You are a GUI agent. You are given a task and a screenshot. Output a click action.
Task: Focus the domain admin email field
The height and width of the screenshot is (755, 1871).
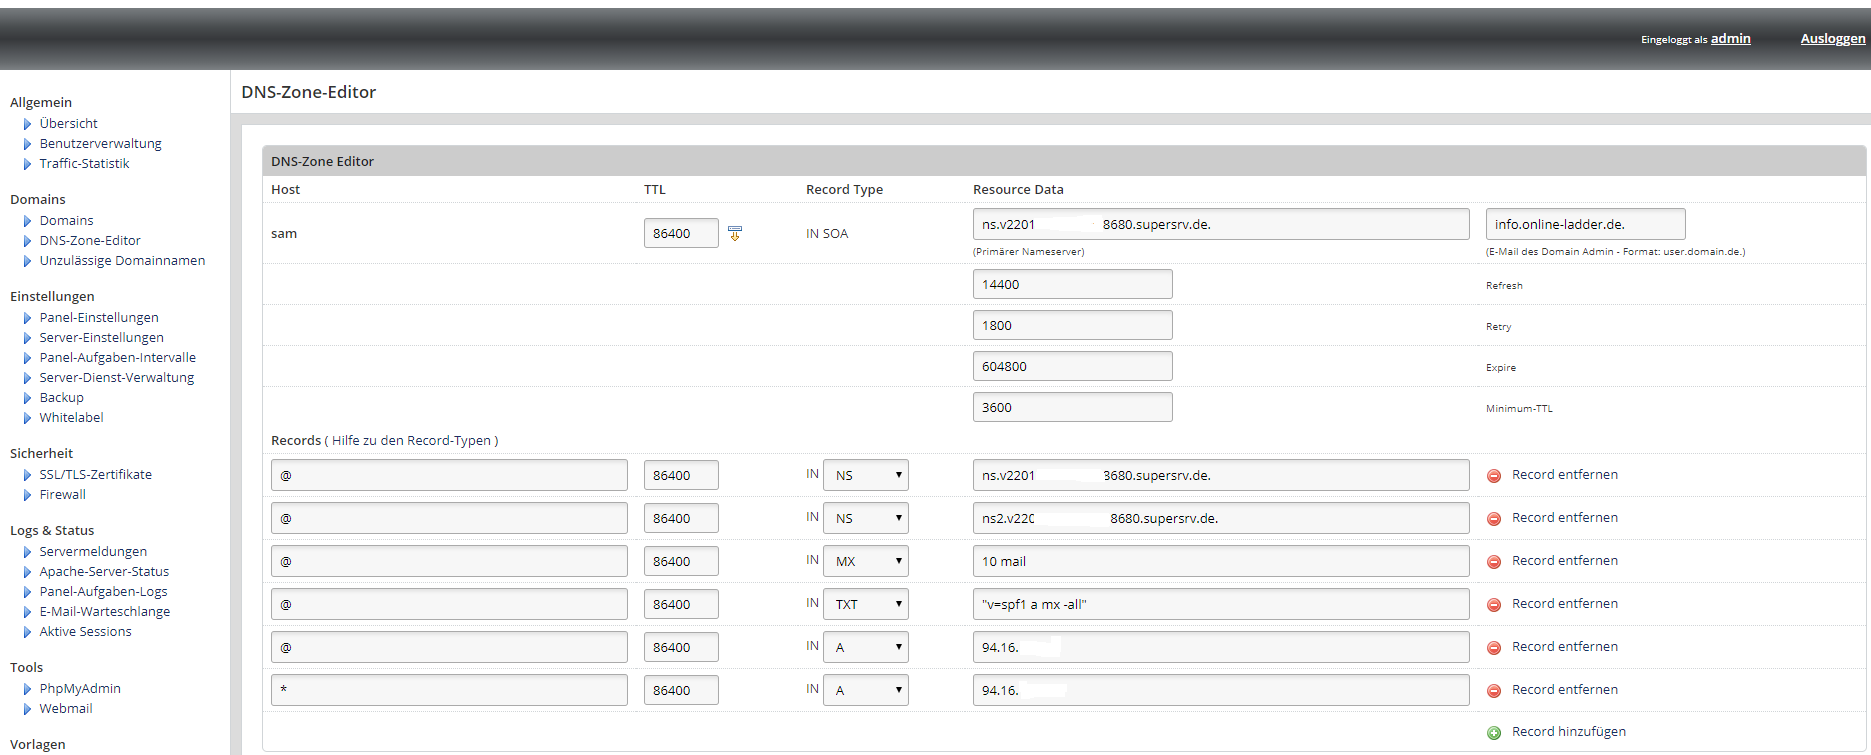coord(1585,224)
